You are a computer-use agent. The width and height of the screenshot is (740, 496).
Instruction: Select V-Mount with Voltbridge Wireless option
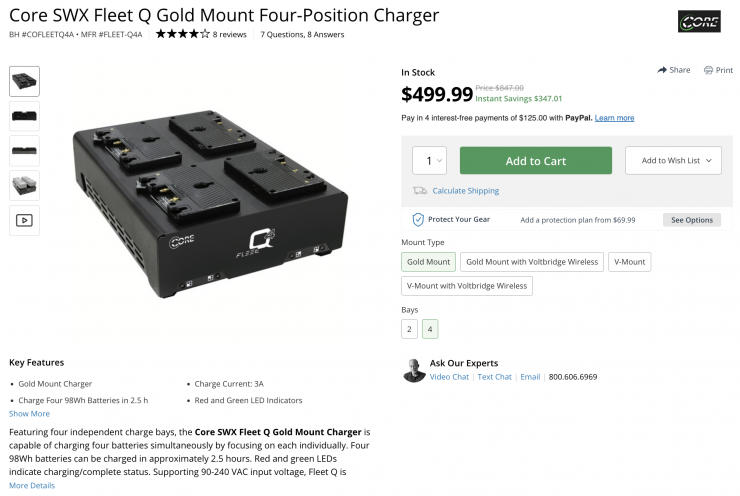(x=467, y=286)
